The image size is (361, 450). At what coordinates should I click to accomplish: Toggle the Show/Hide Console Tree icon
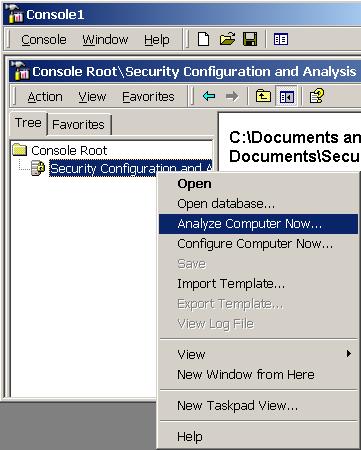pyautogui.click(x=286, y=97)
